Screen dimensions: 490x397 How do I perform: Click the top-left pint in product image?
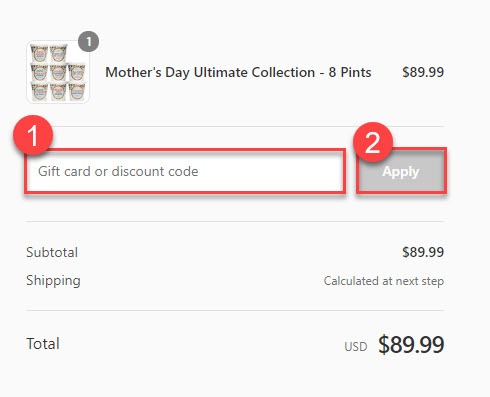pos(39,53)
